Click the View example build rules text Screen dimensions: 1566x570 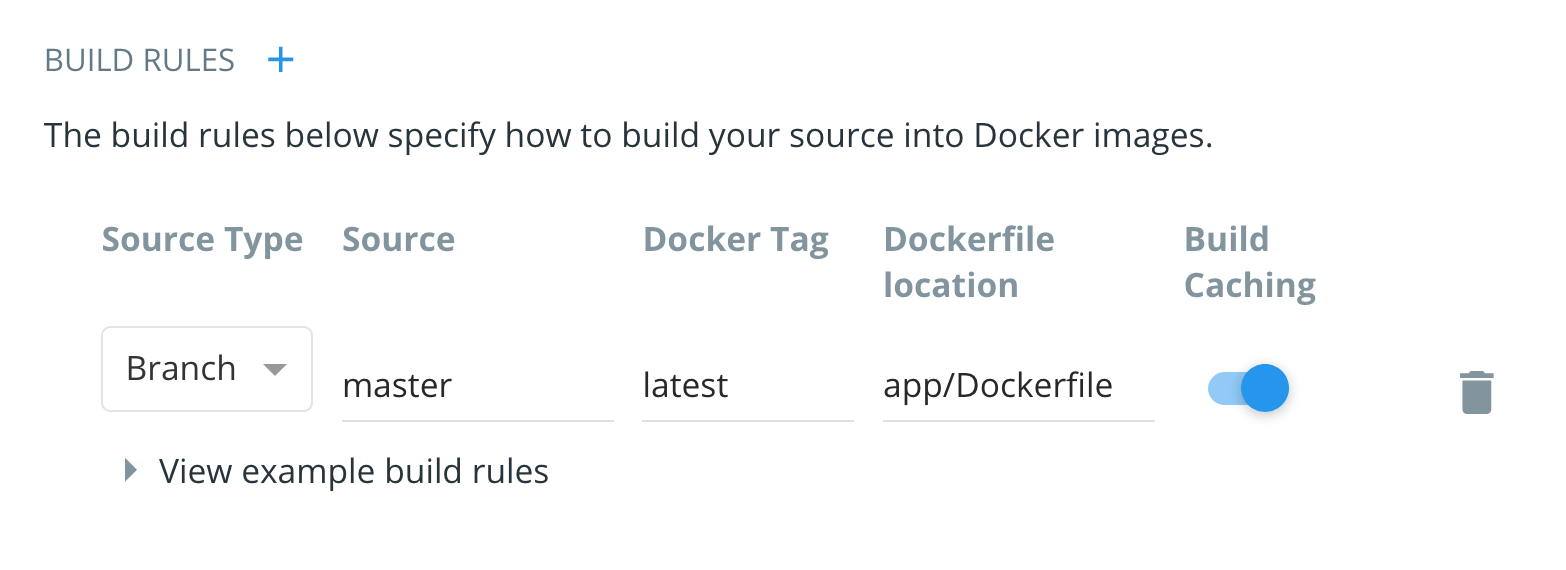click(x=353, y=471)
